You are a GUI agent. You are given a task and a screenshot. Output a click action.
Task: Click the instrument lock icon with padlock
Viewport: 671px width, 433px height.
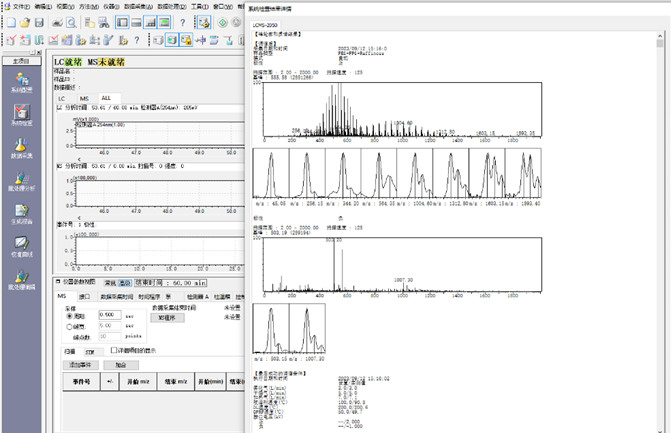[186, 40]
